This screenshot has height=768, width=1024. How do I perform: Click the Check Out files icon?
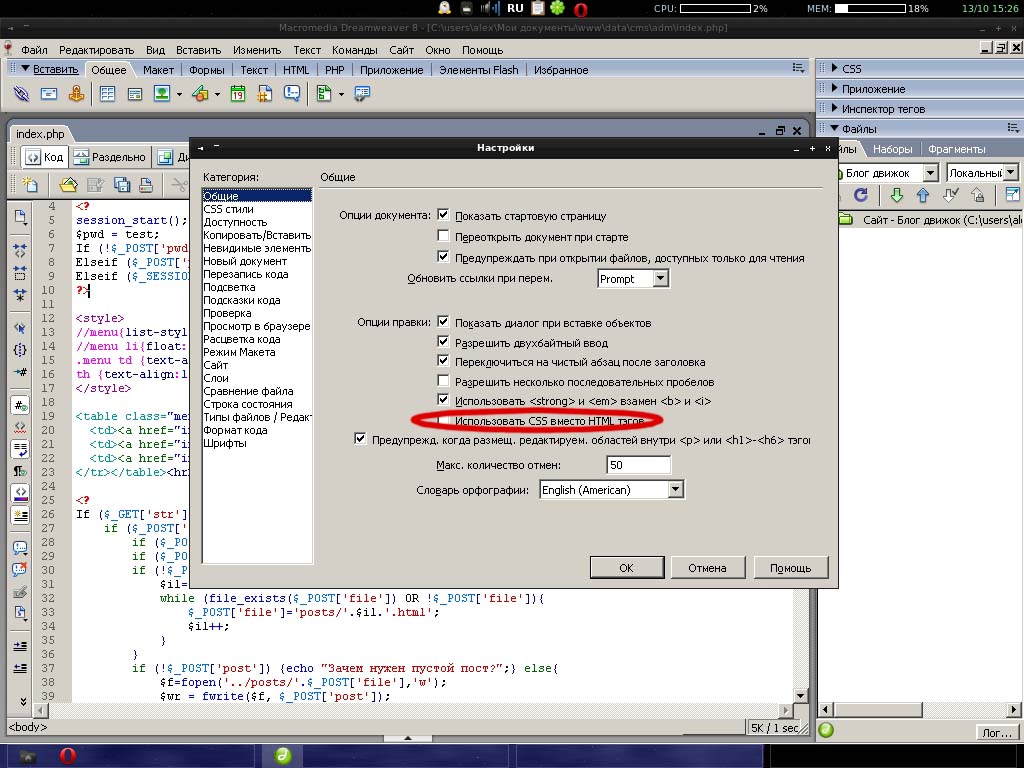click(x=951, y=195)
